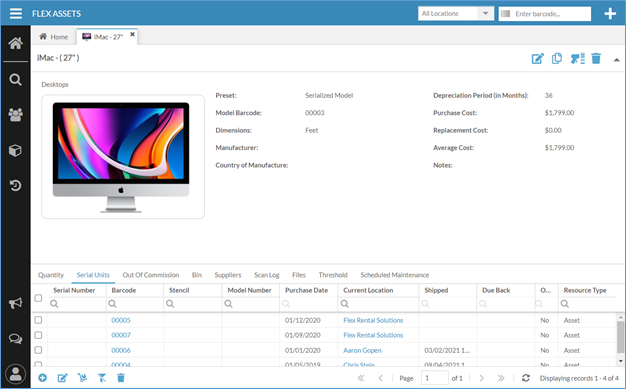Image resolution: width=626 pixels, height=389 pixels.
Task: Click the Barcode column filter field
Action: click(135, 304)
